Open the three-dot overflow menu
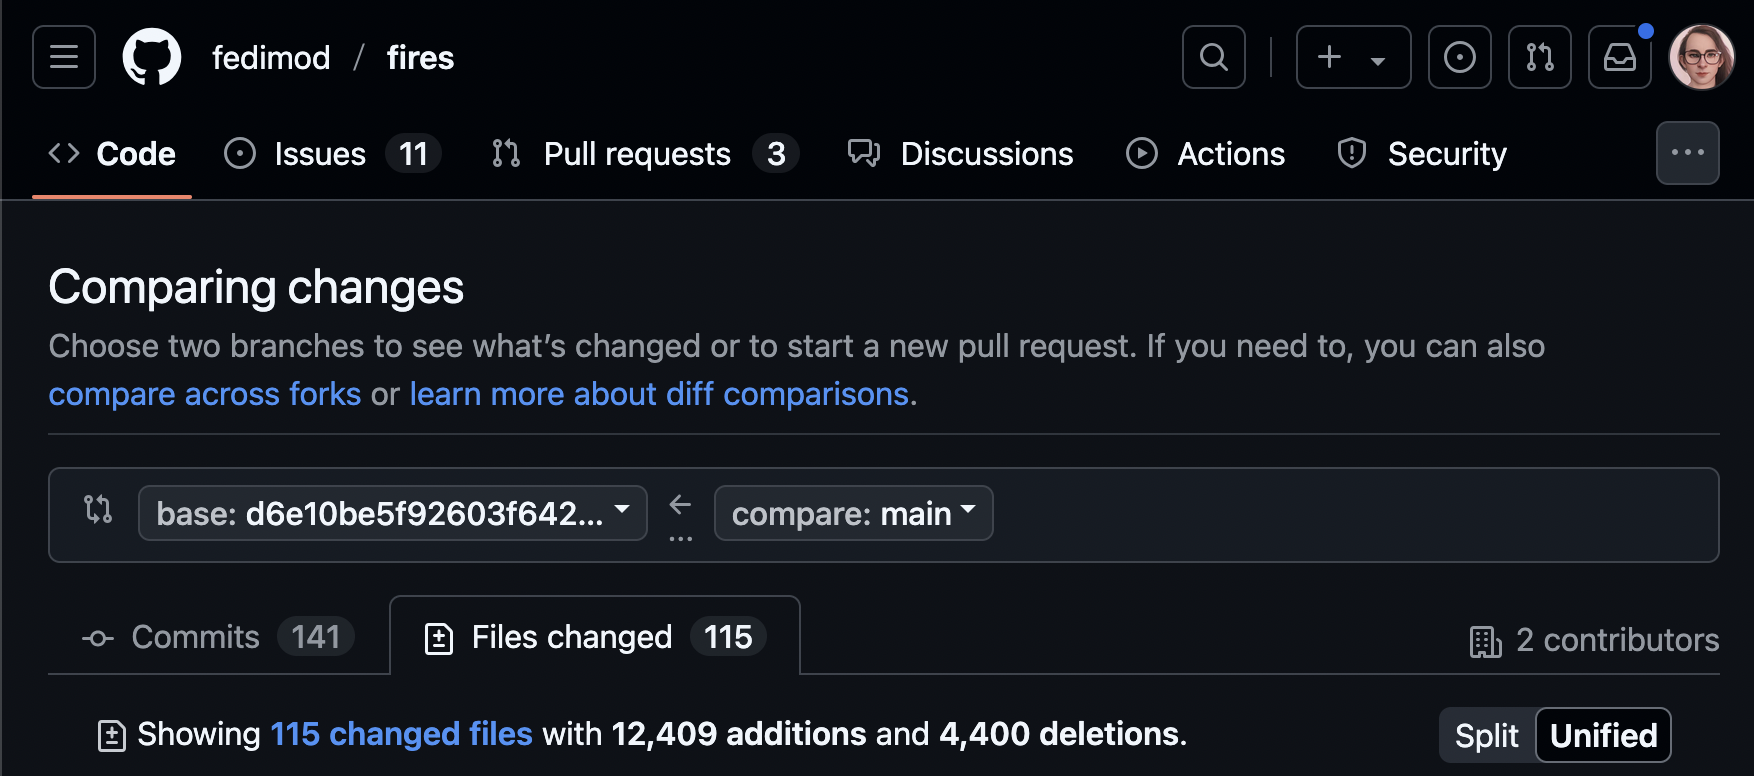This screenshot has width=1754, height=776. click(1688, 153)
